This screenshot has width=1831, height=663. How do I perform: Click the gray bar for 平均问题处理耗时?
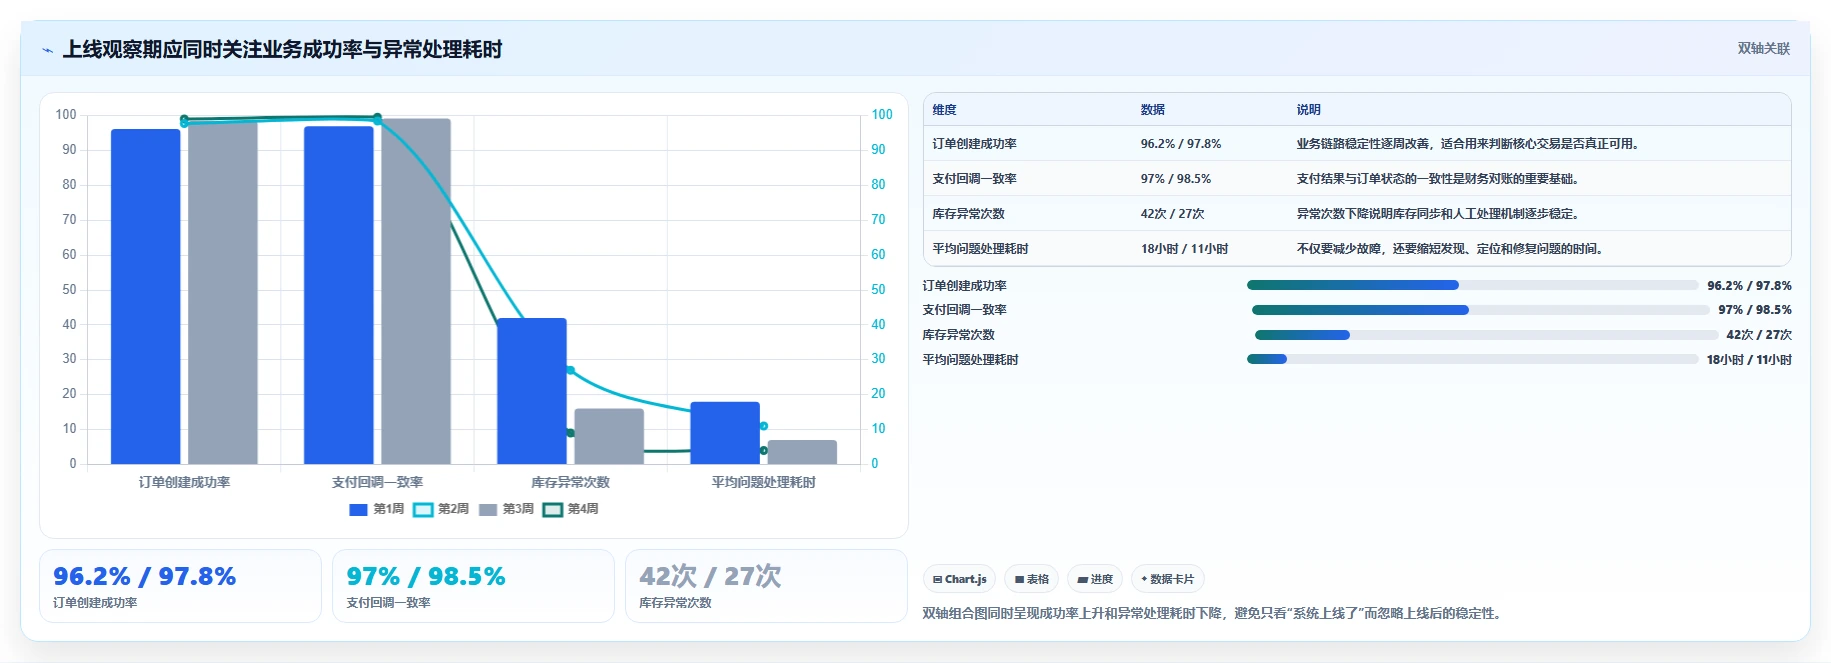coord(802,452)
